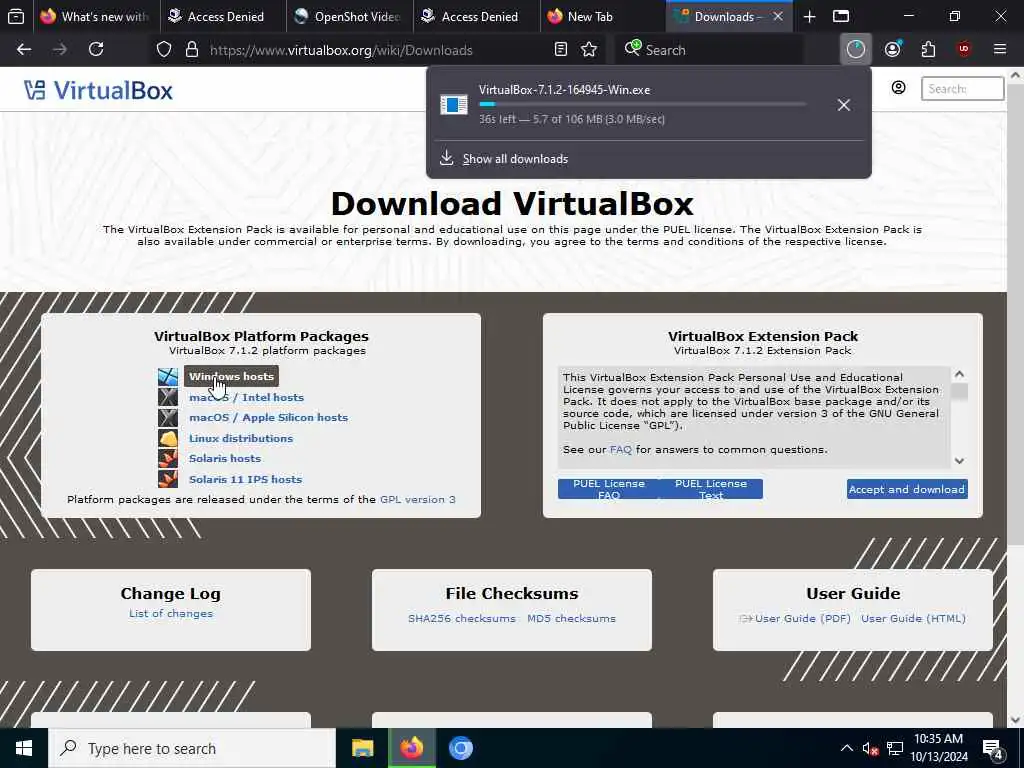
Task: Click the PUEL License FAQ button
Action: click(x=609, y=489)
